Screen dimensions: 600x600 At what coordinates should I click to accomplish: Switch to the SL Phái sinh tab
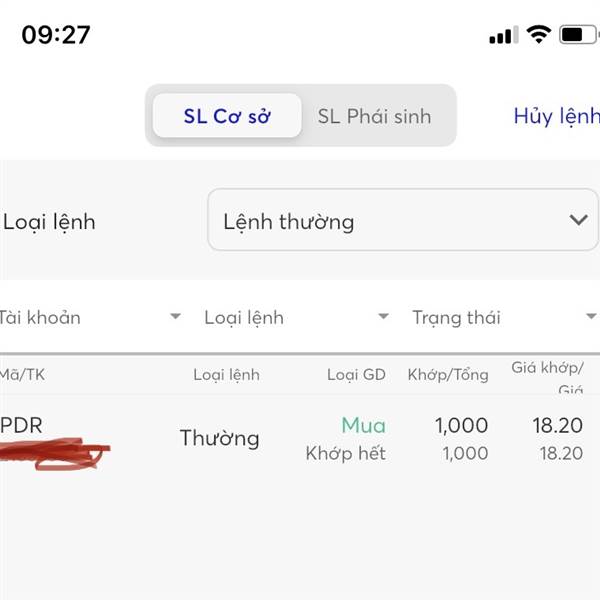tap(374, 116)
